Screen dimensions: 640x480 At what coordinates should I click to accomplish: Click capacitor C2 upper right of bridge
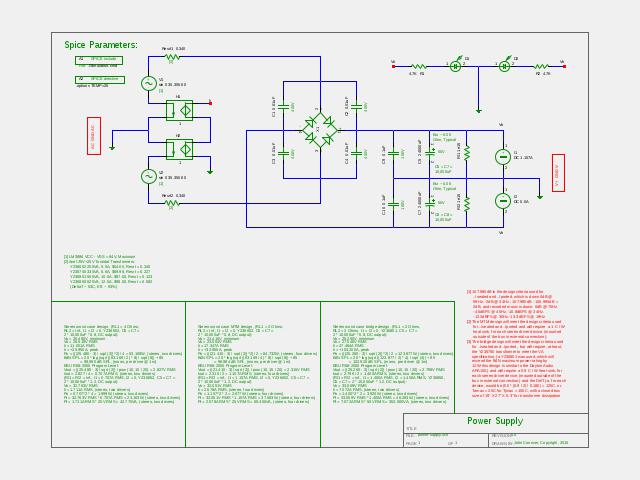(357, 107)
